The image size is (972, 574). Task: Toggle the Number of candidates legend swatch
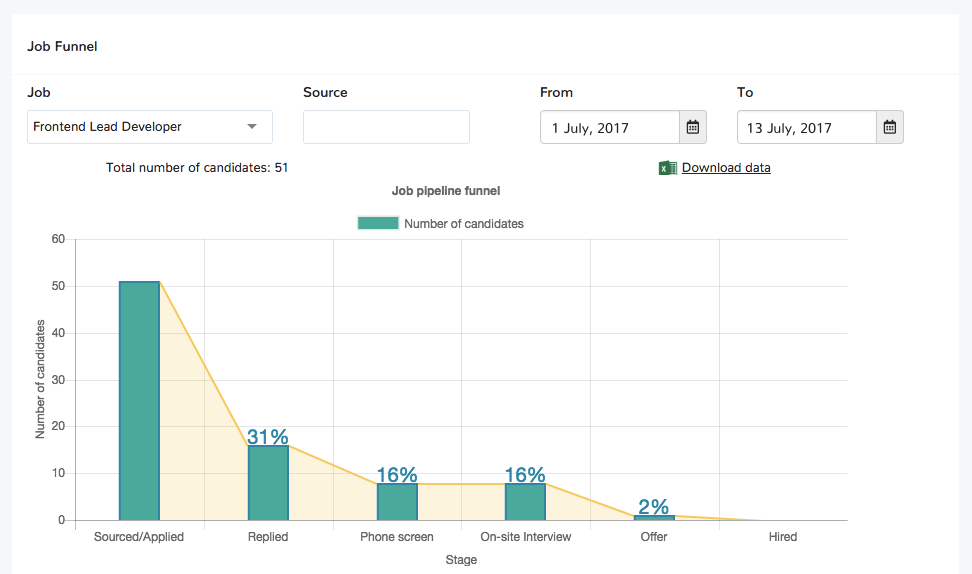(x=378, y=223)
